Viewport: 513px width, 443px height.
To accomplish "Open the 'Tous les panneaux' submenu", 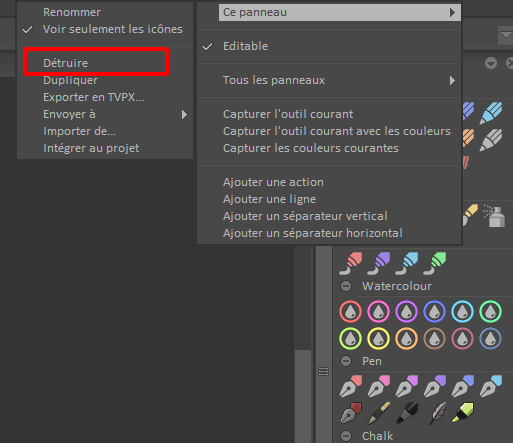I will click(329, 80).
